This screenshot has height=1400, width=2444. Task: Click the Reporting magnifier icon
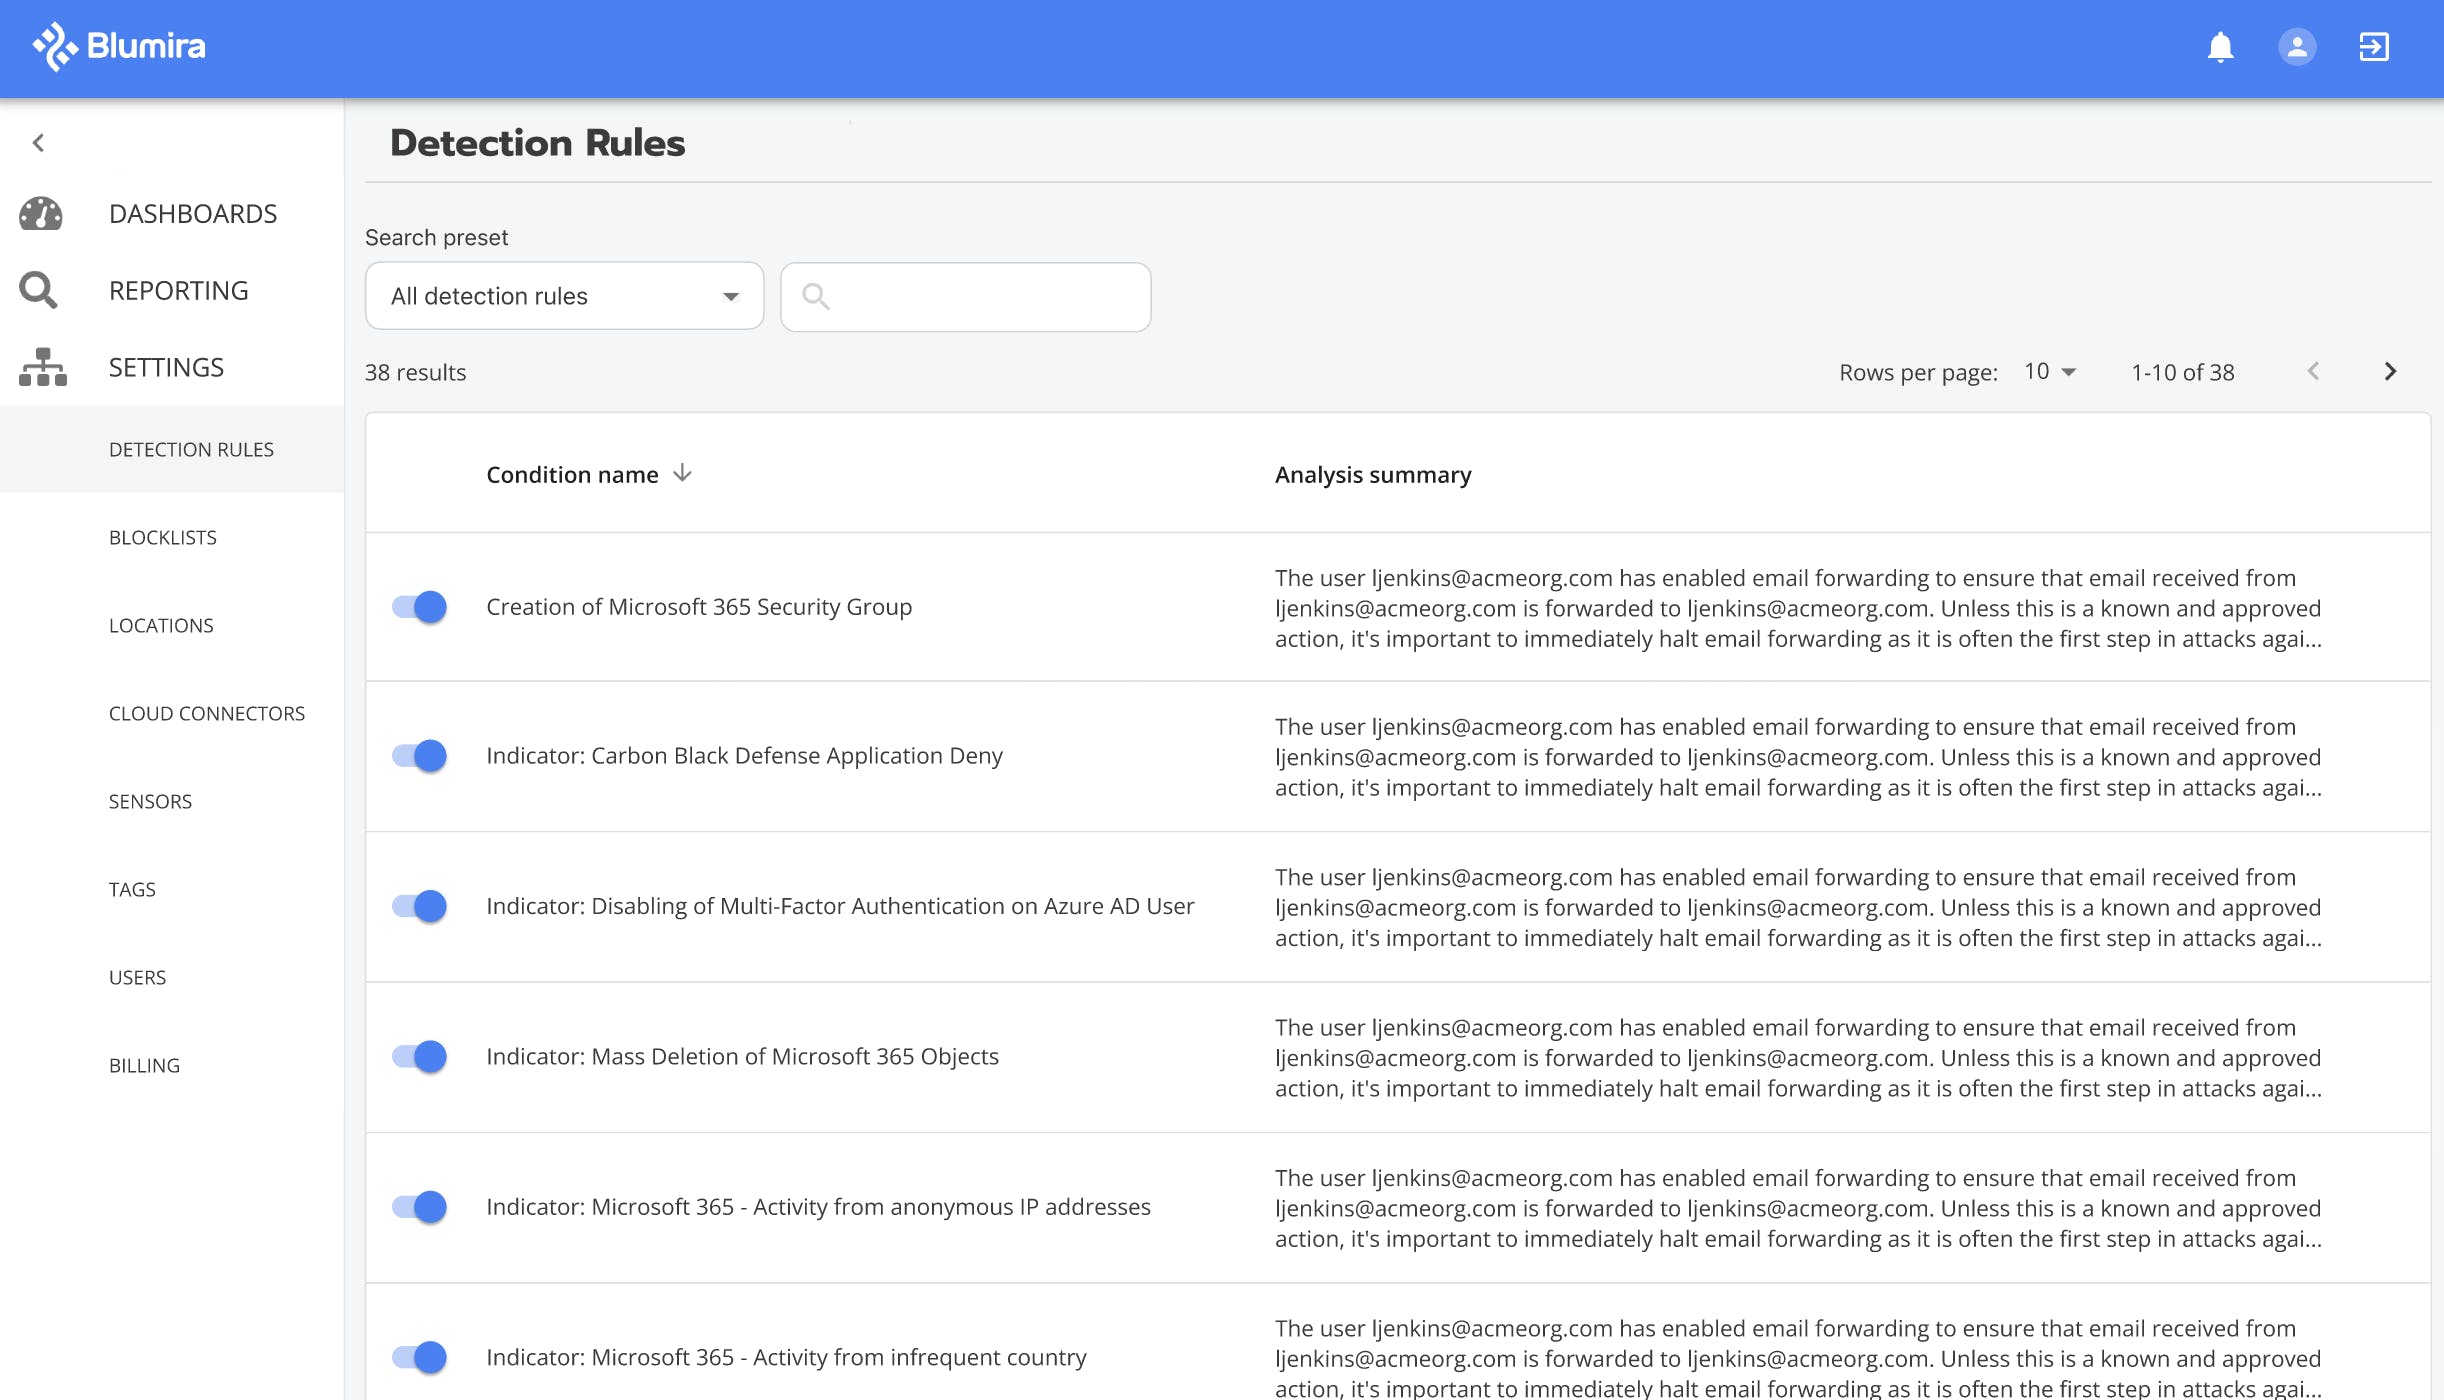tap(39, 291)
